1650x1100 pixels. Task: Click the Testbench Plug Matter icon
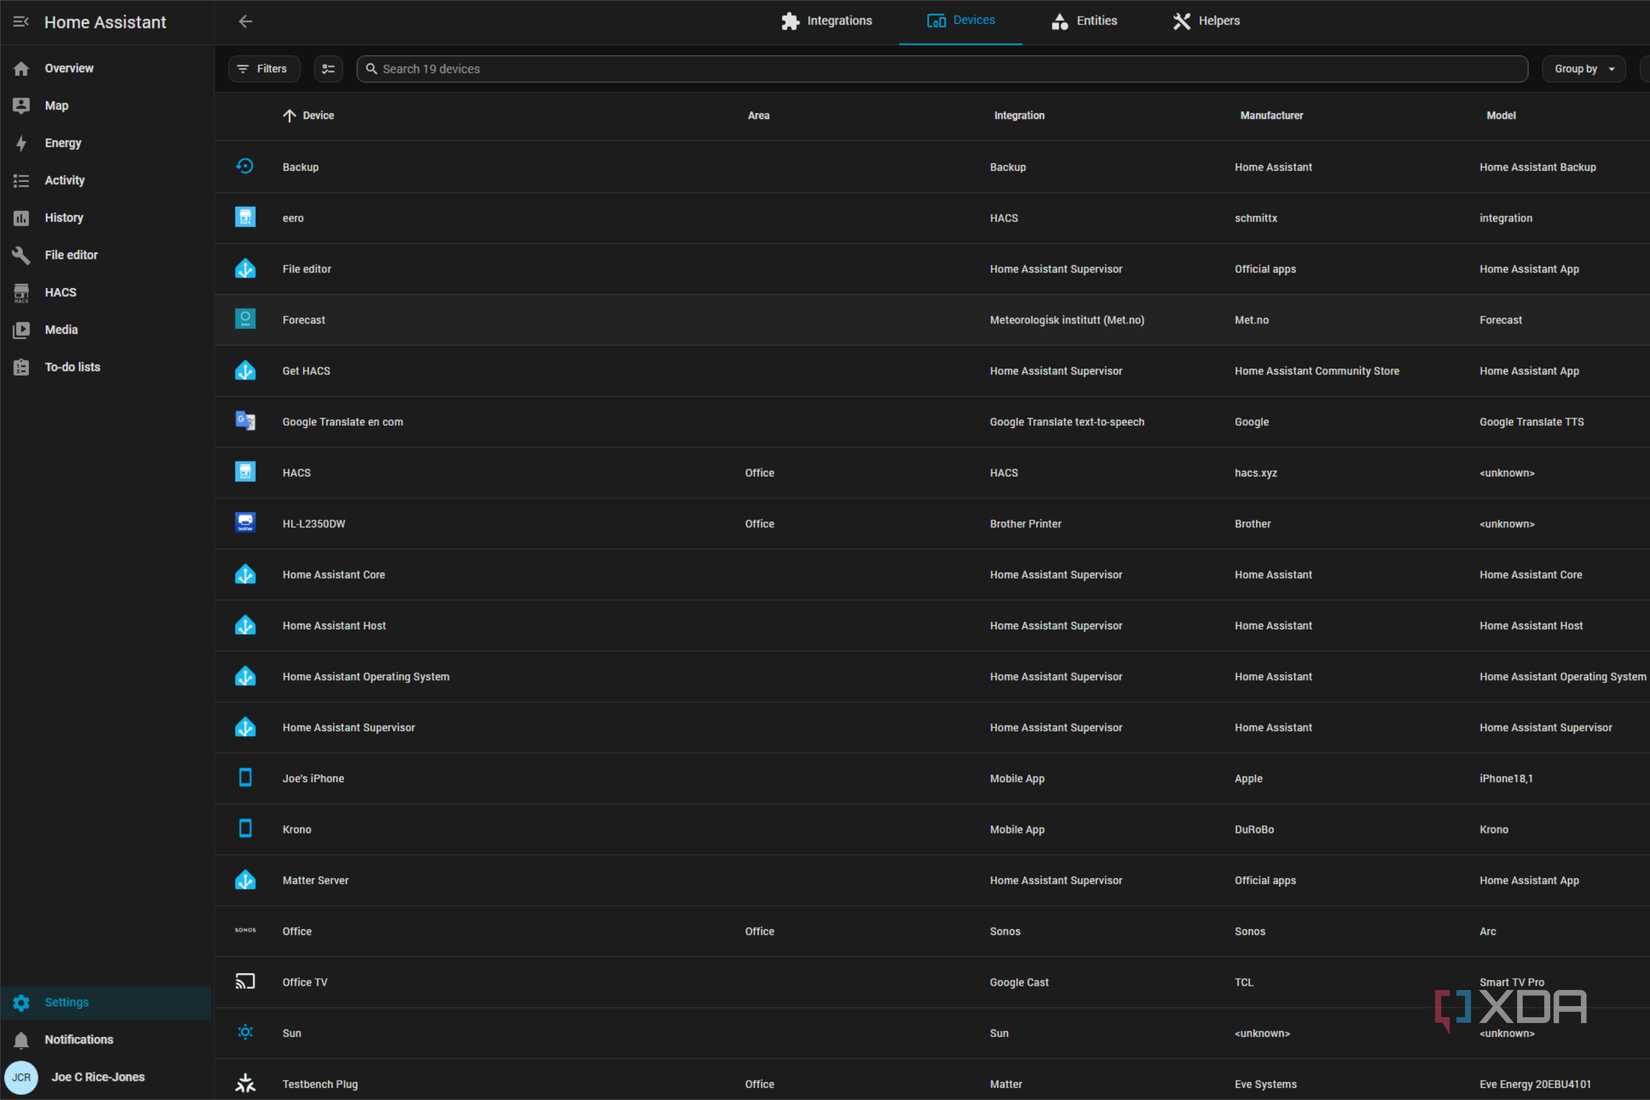[245, 1083]
